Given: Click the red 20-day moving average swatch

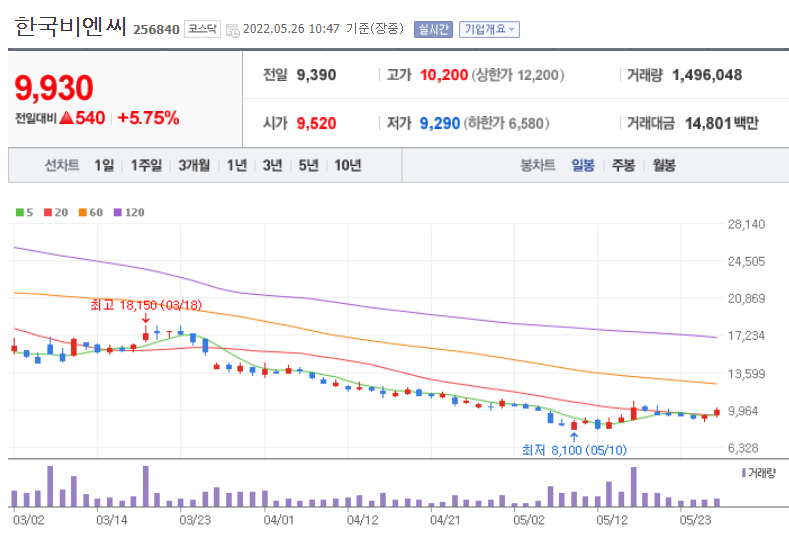Looking at the screenshot, I should point(48,212).
